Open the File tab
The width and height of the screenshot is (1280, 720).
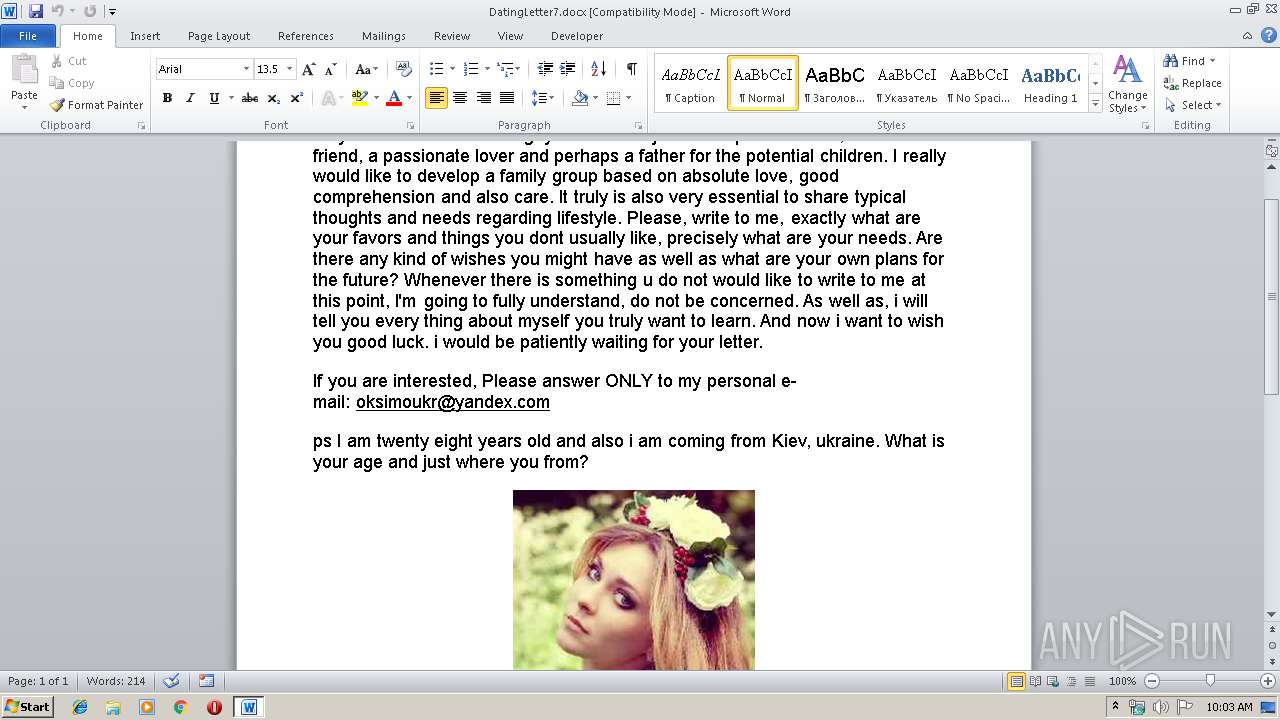(x=28, y=36)
